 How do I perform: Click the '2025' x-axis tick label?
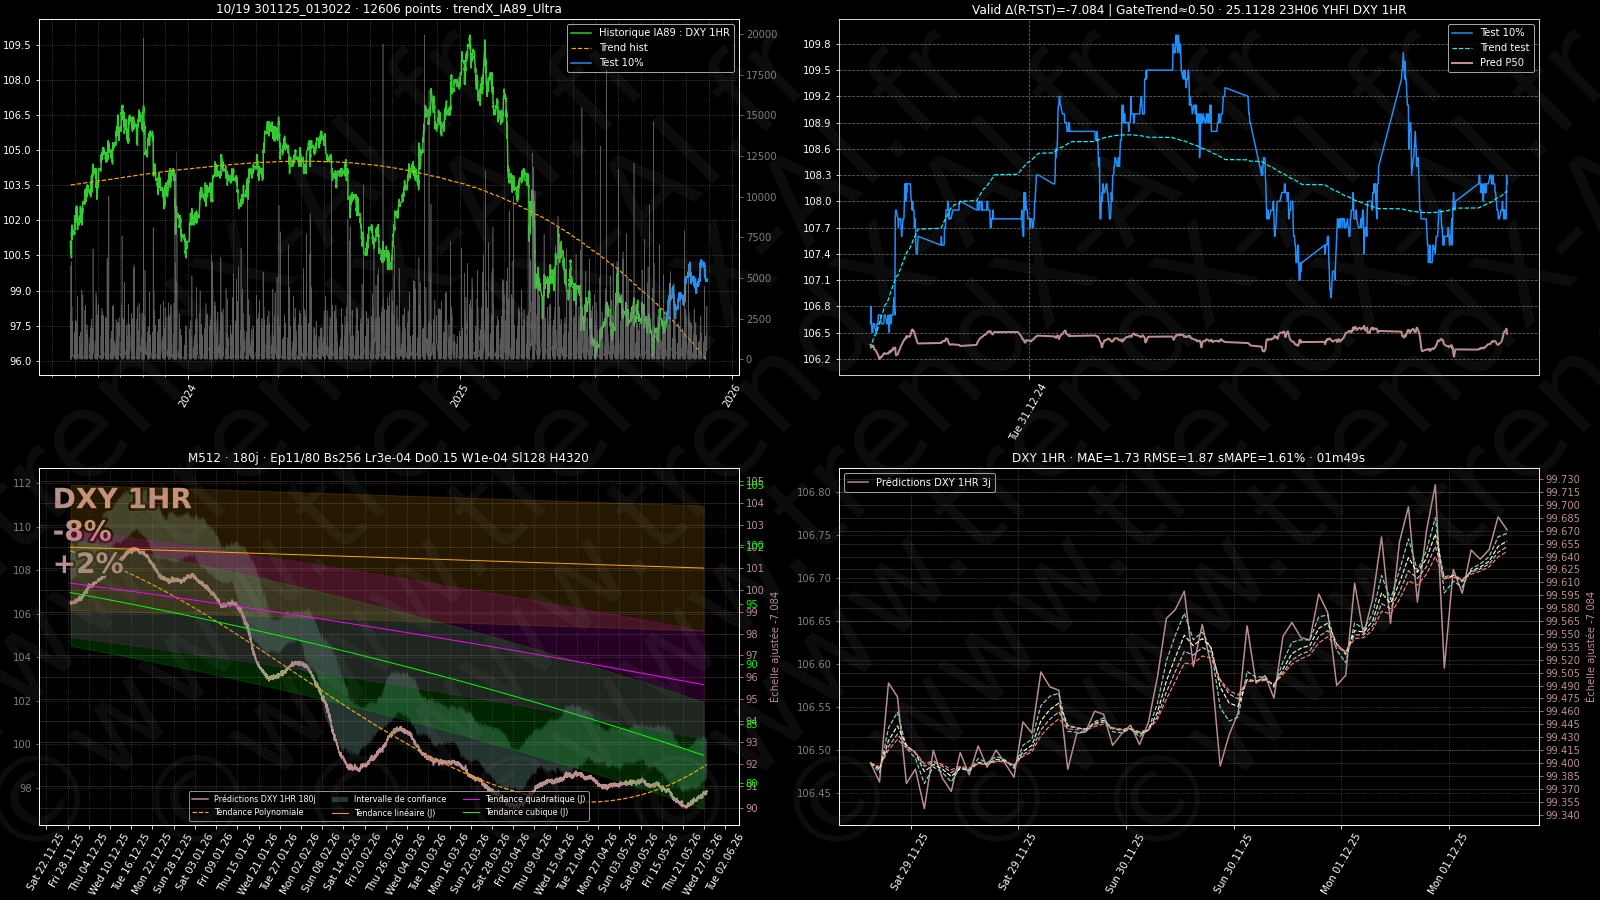[459, 396]
